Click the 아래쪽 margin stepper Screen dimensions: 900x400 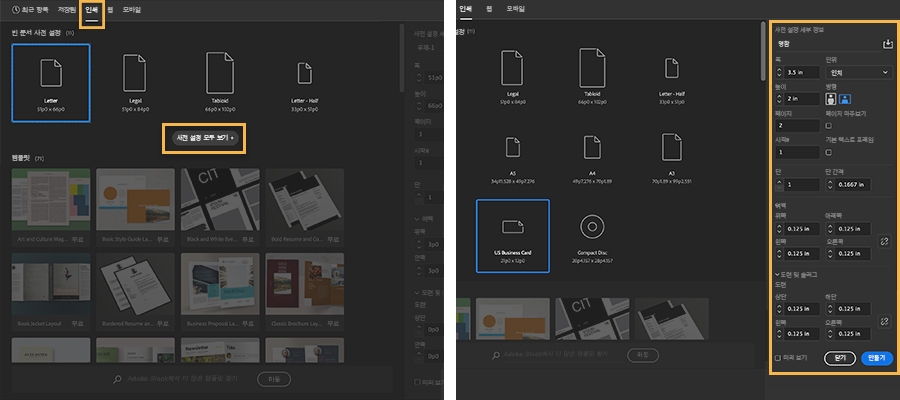coord(829,229)
